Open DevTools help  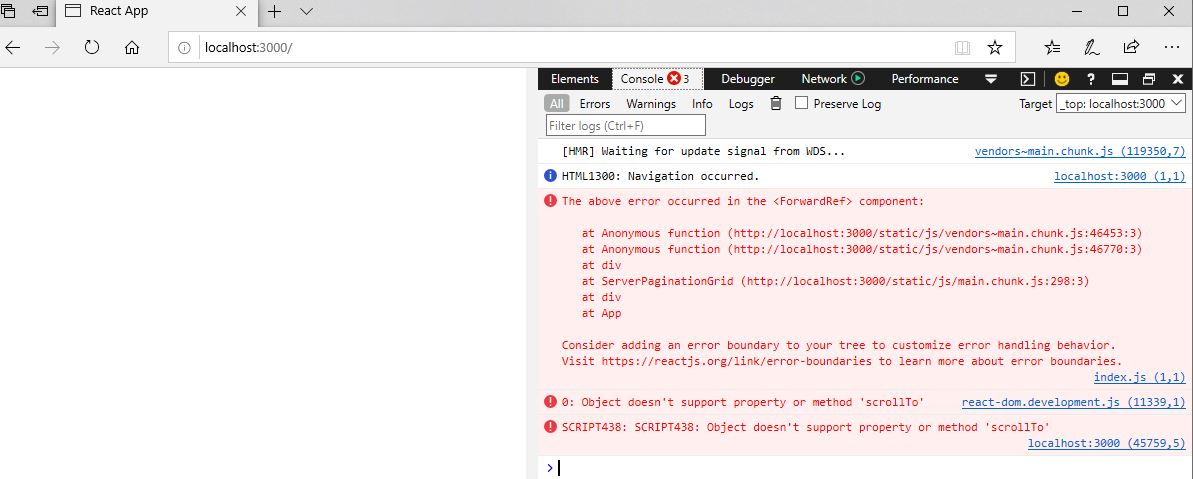coord(1091,78)
